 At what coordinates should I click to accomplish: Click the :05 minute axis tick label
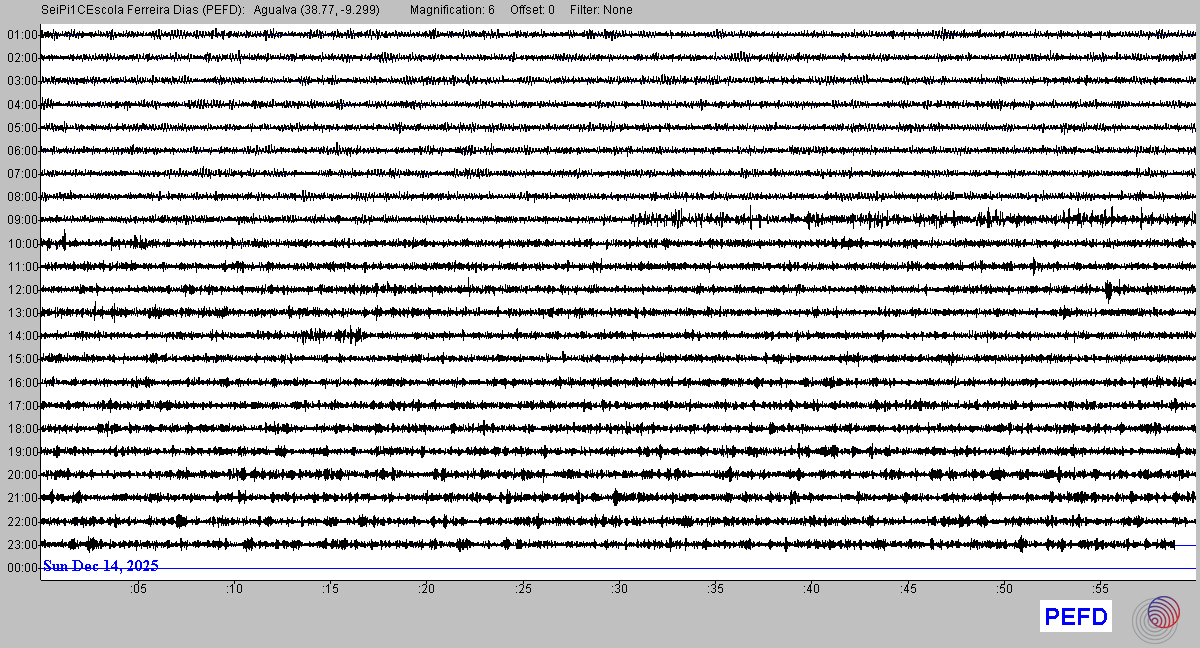coord(137,589)
